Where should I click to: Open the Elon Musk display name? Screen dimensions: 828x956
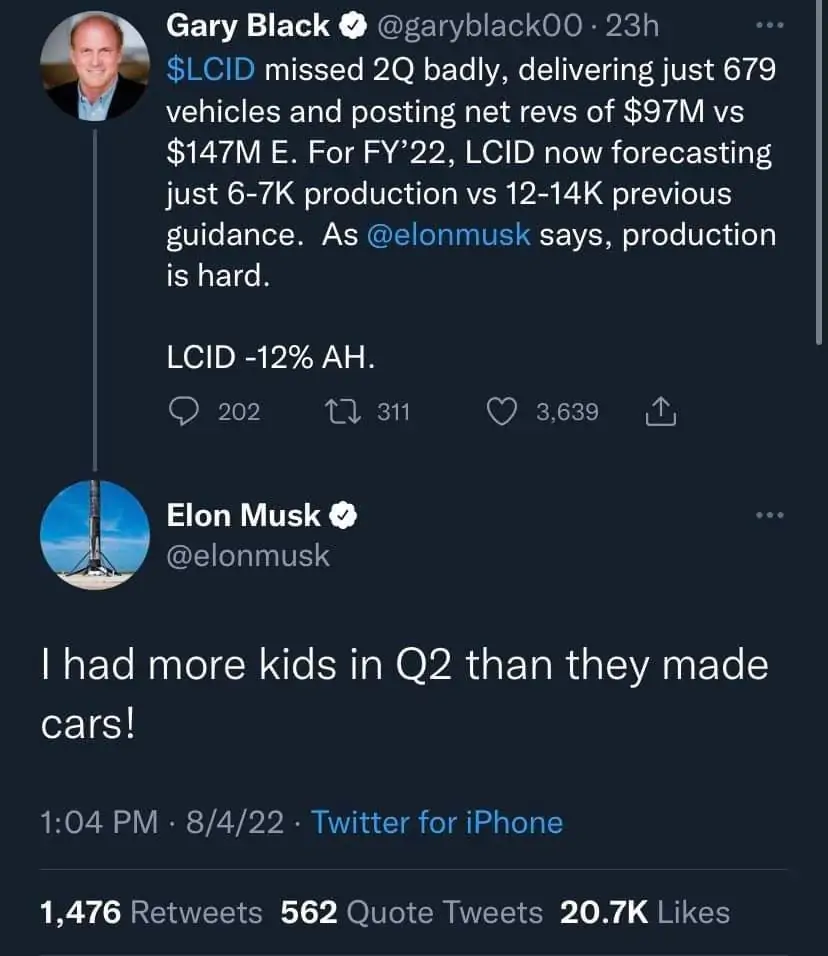(243, 515)
